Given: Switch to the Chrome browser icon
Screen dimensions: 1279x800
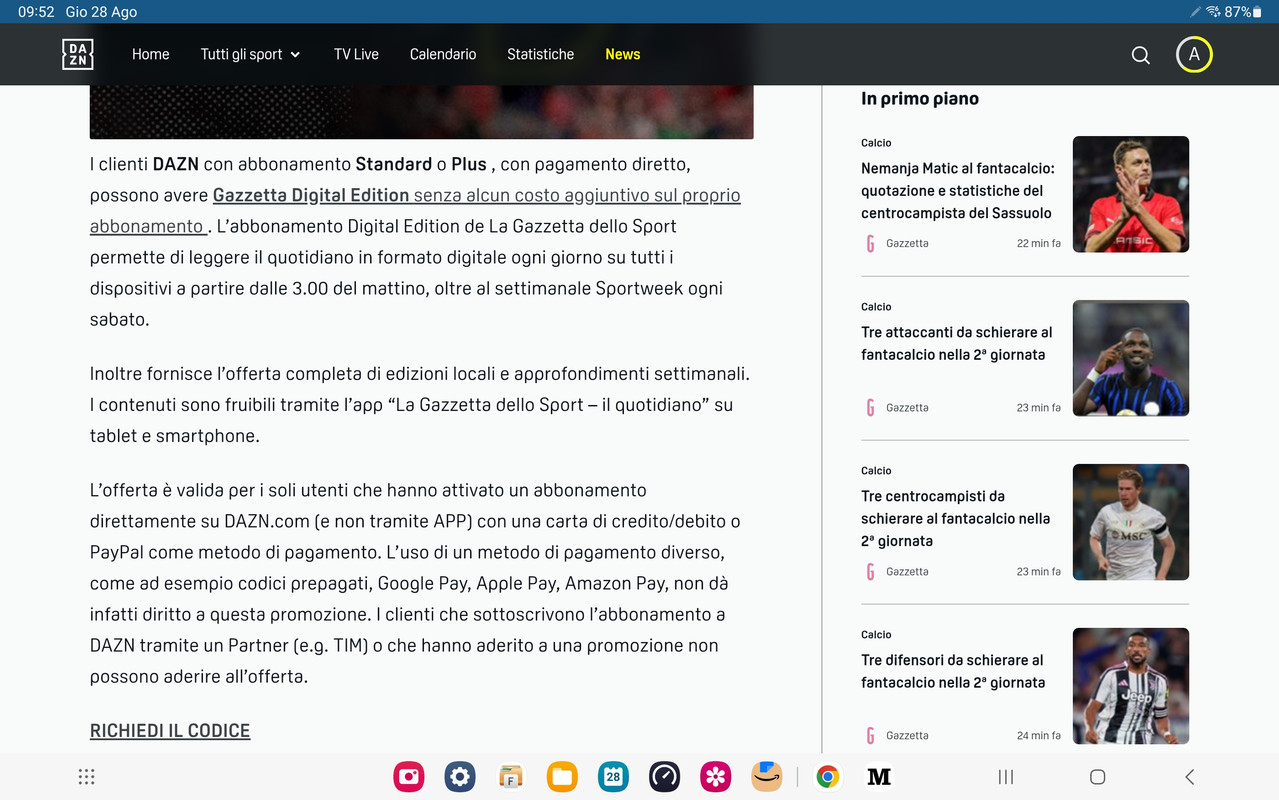Looking at the screenshot, I should 828,777.
